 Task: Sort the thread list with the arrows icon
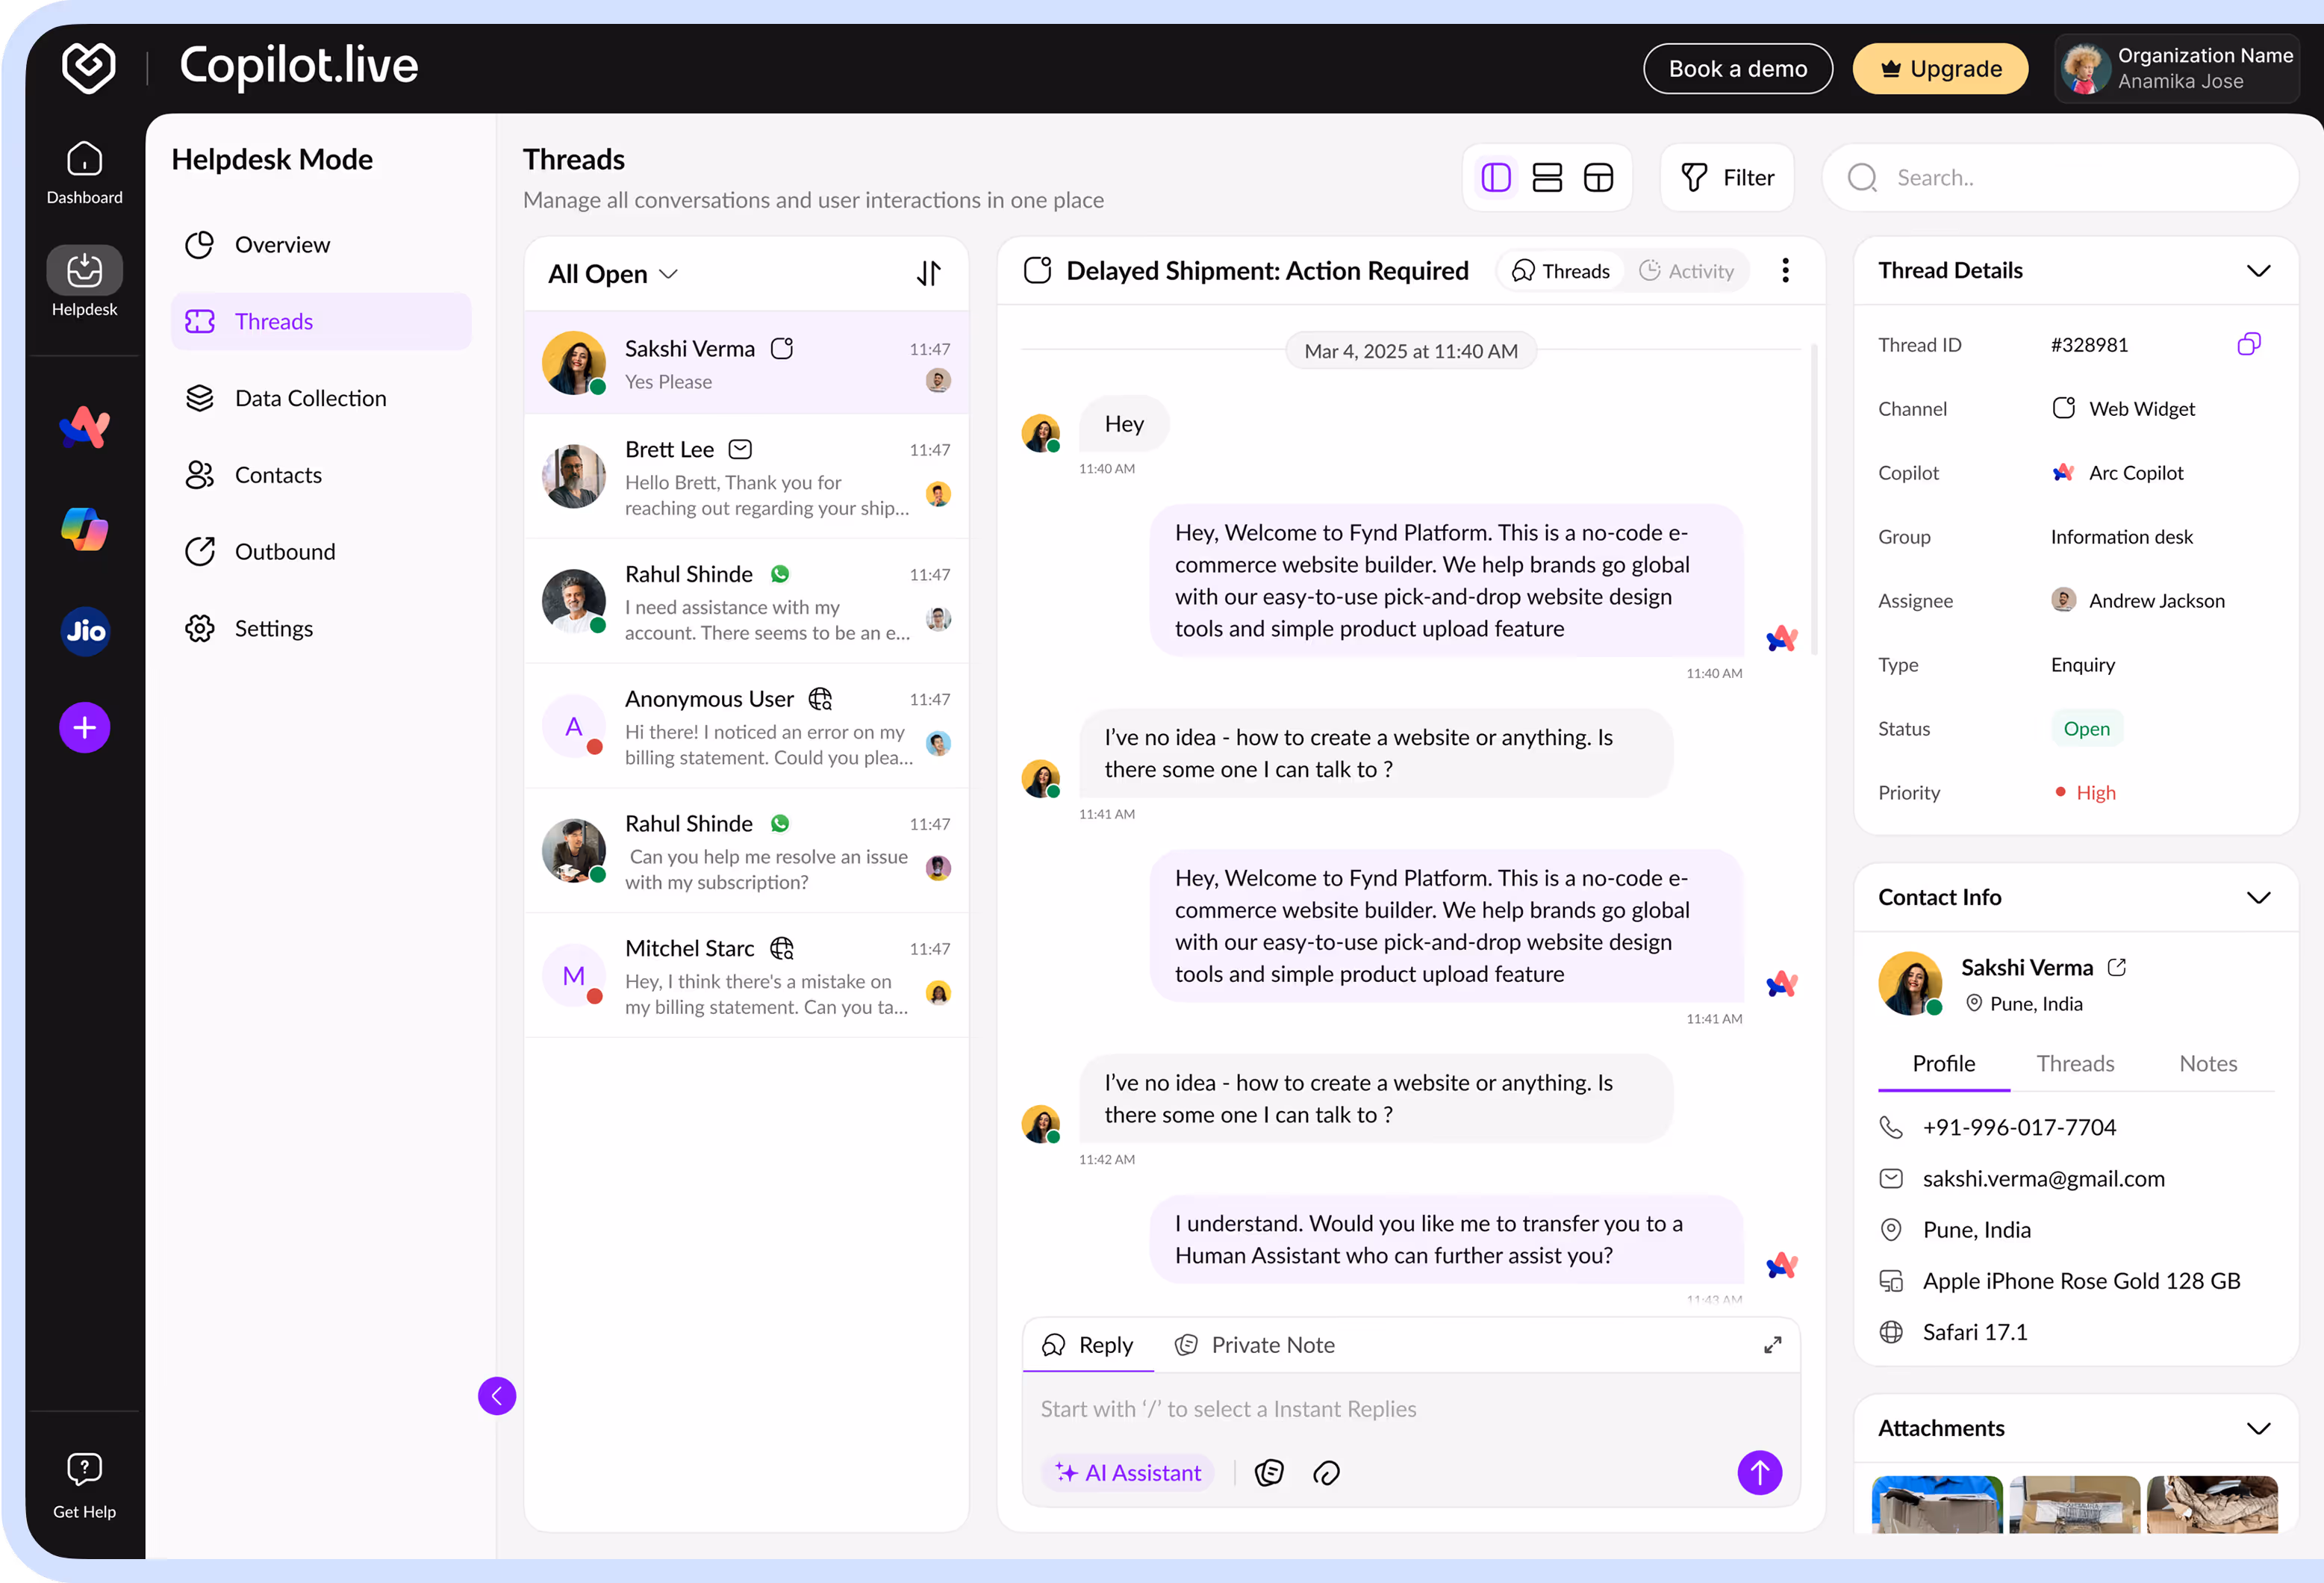[x=928, y=273]
